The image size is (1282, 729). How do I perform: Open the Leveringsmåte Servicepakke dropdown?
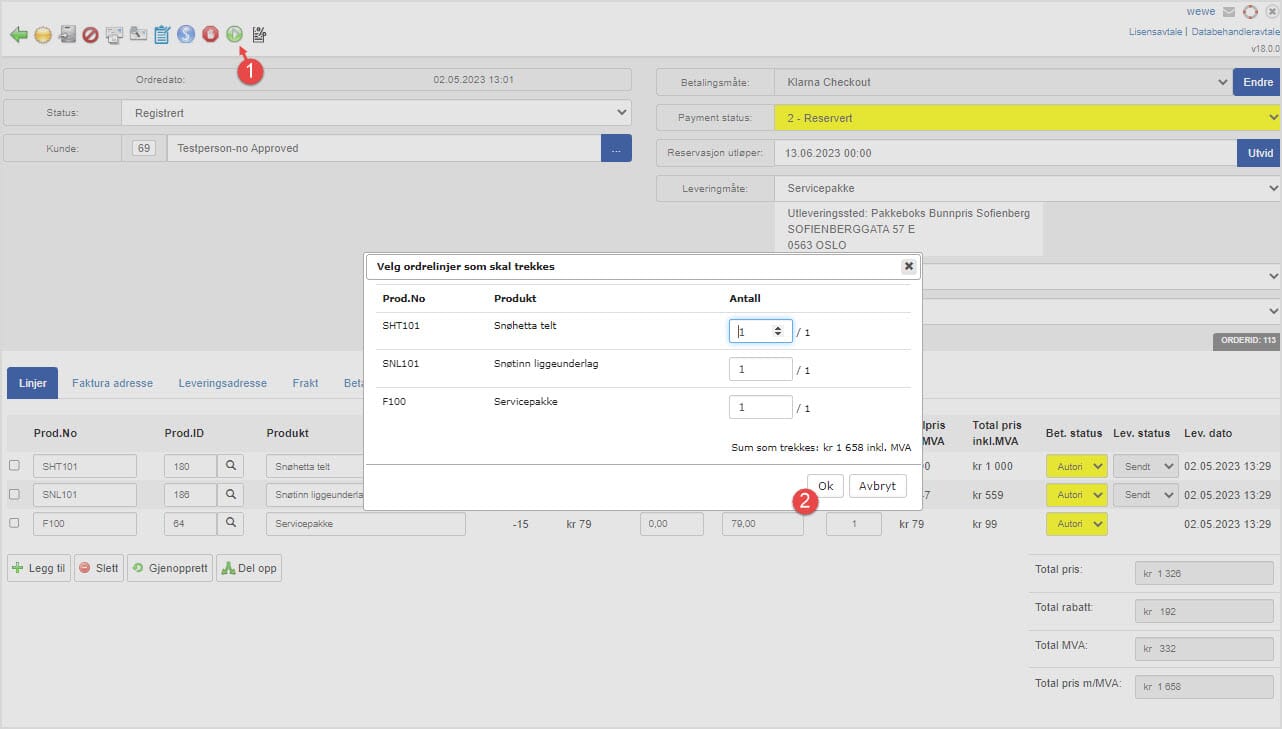click(1027, 188)
